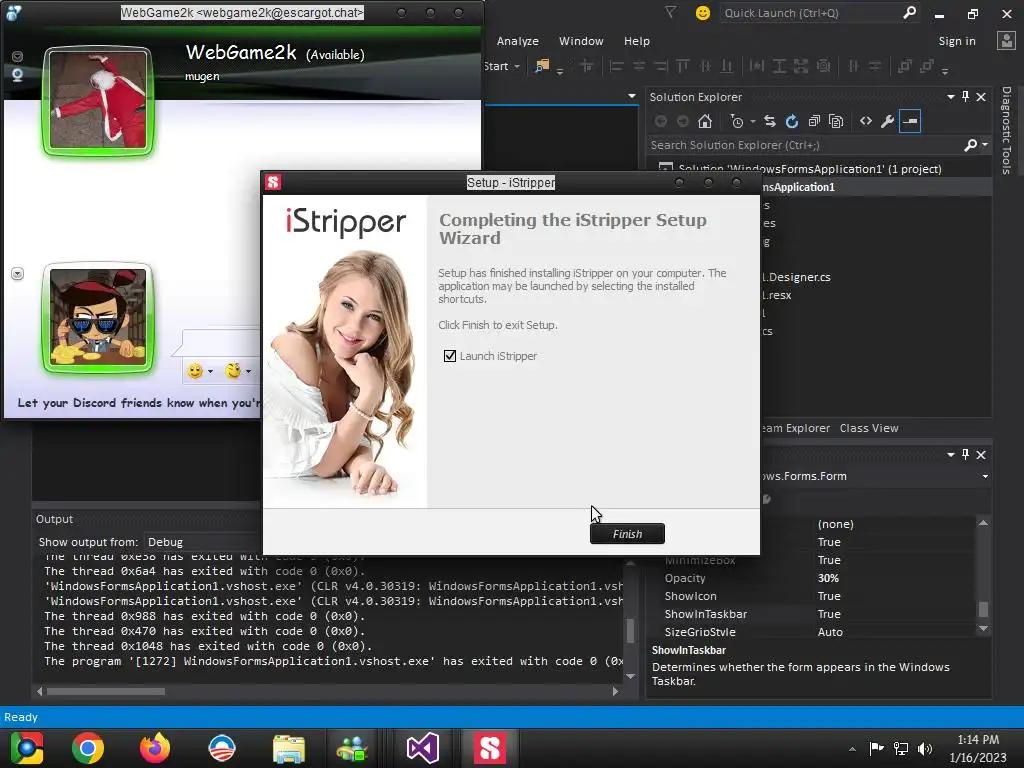Open Properties object selector dropdown
The height and width of the screenshot is (768, 1024).
[985, 476]
